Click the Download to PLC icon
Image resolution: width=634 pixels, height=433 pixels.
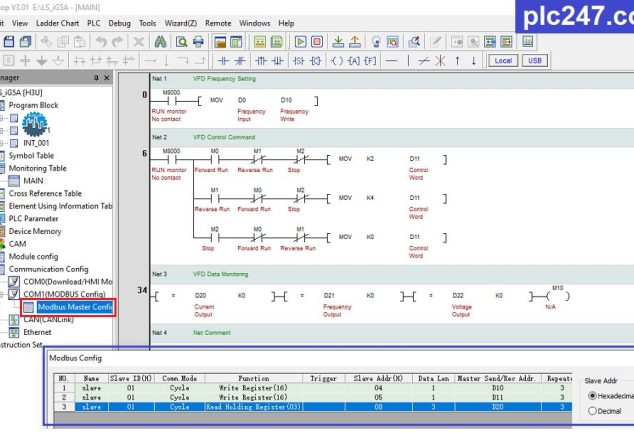[x=338, y=42]
